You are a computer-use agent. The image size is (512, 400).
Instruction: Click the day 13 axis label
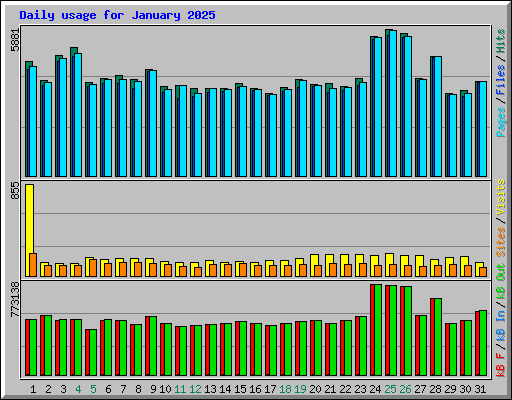pyautogui.click(x=210, y=389)
